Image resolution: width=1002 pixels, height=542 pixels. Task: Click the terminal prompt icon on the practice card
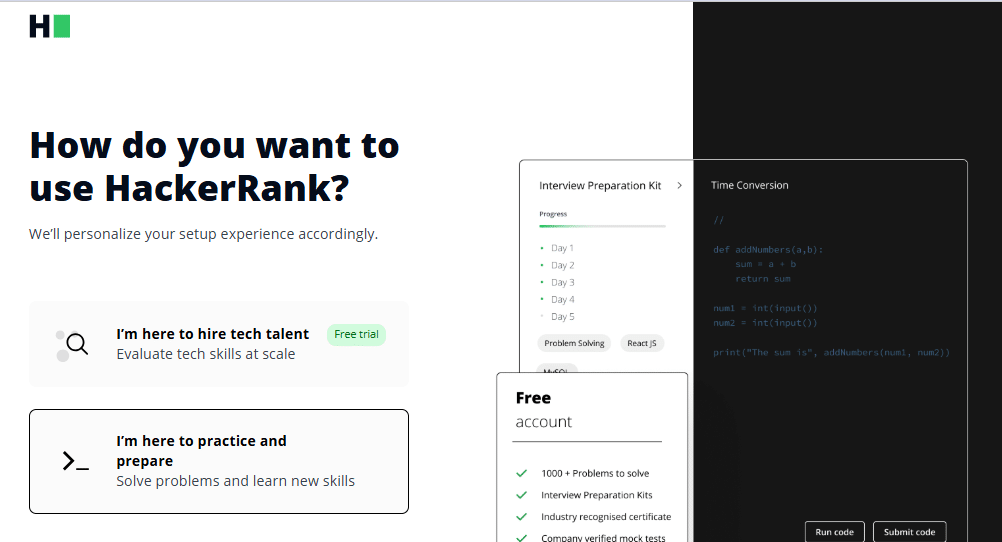[x=75, y=461]
